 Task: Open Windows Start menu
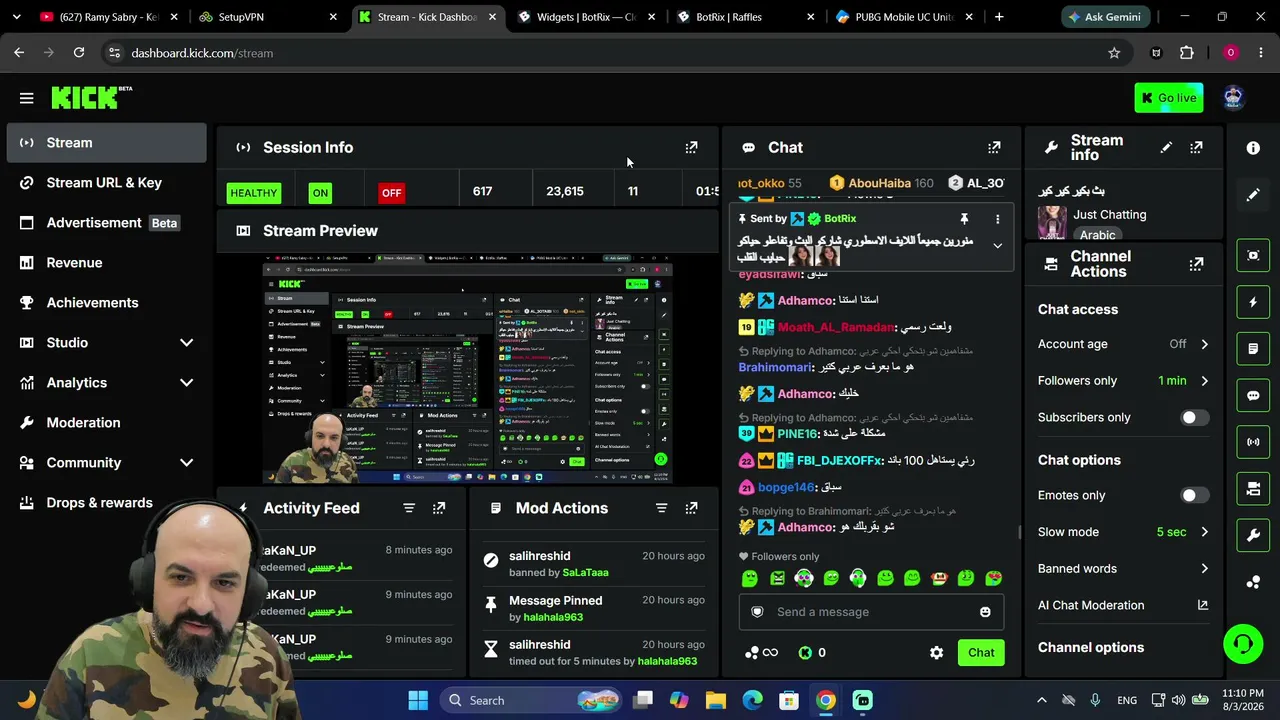[418, 701]
